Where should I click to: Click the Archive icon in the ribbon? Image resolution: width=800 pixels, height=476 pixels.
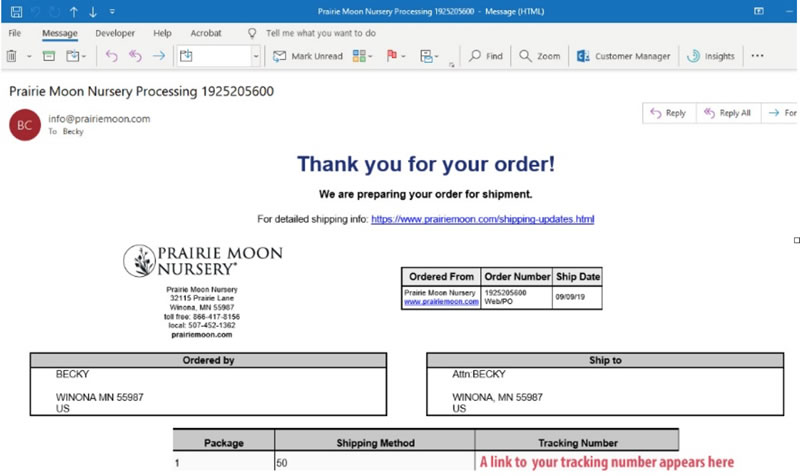(x=48, y=56)
